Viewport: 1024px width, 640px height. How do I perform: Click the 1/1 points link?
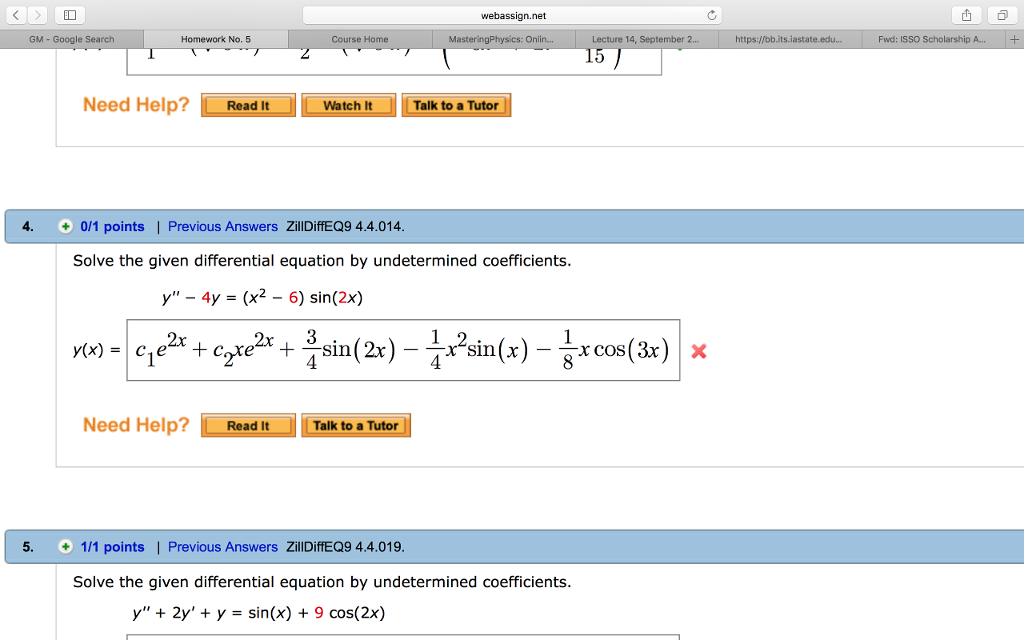coord(112,547)
